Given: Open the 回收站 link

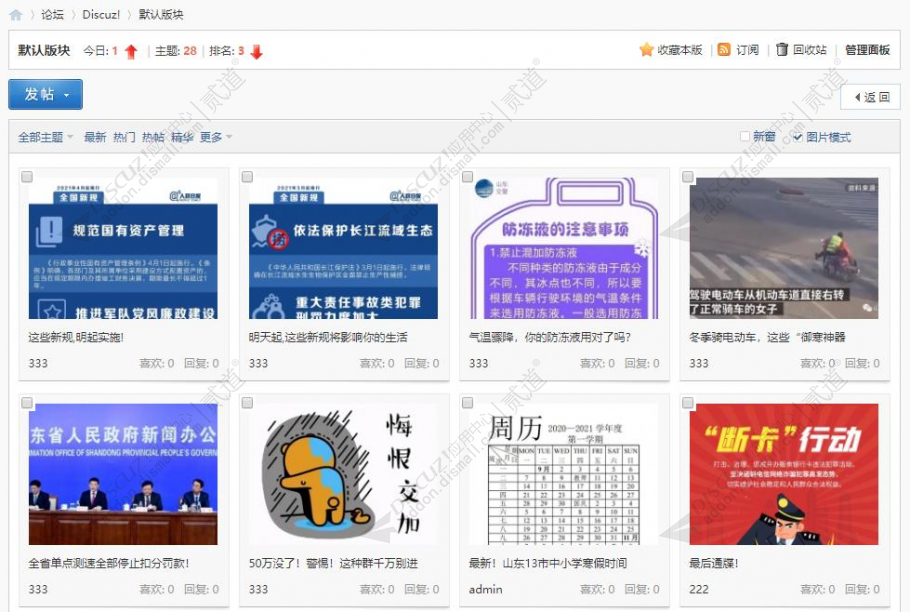Looking at the screenshot, I should coord(810,50).
